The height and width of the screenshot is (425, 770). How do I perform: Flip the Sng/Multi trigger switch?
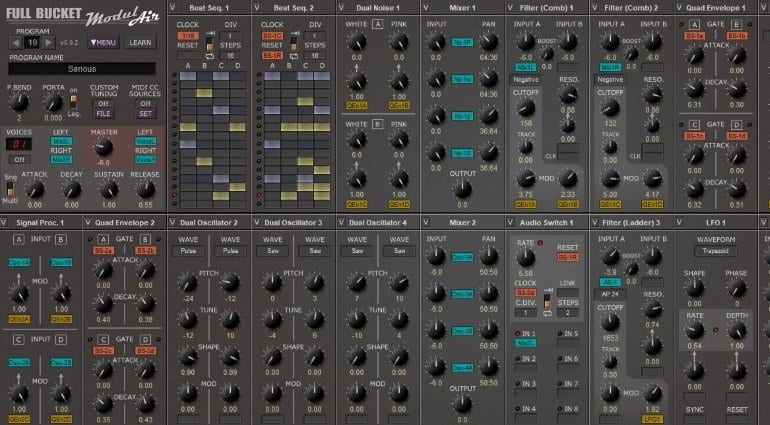(9, 189)
